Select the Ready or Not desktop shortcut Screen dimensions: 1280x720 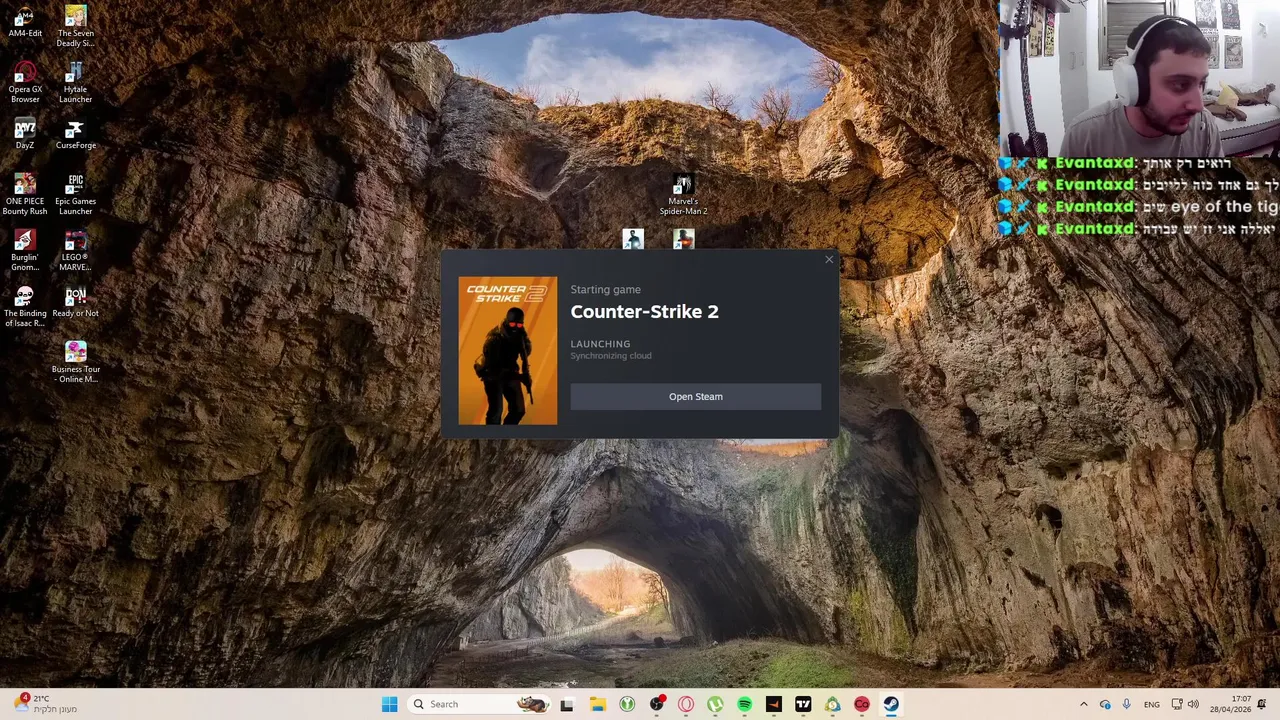coord(75,301)
